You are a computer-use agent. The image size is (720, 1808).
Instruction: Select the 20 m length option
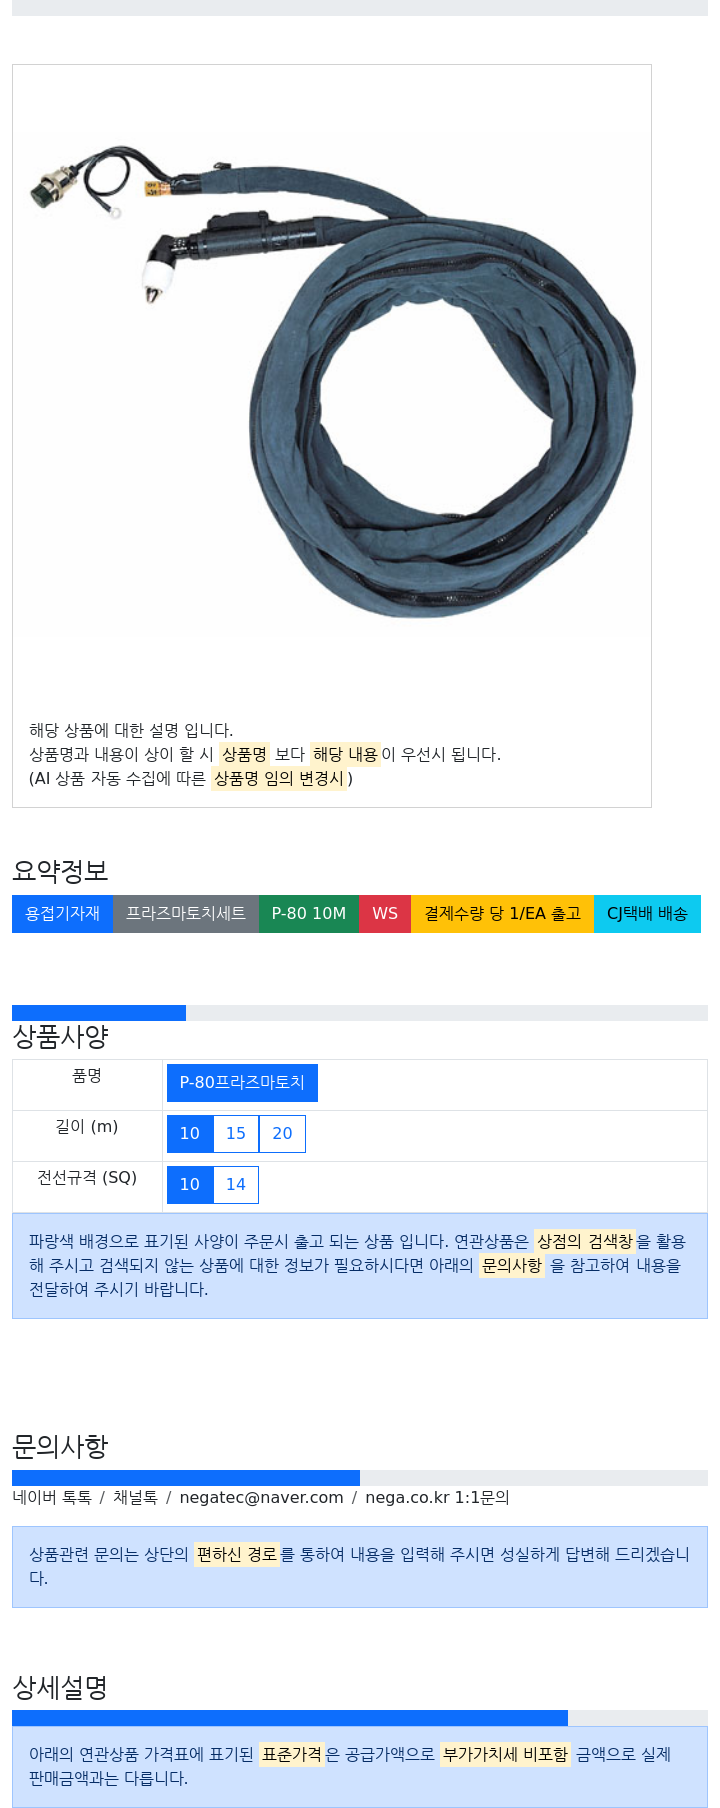282,1133
